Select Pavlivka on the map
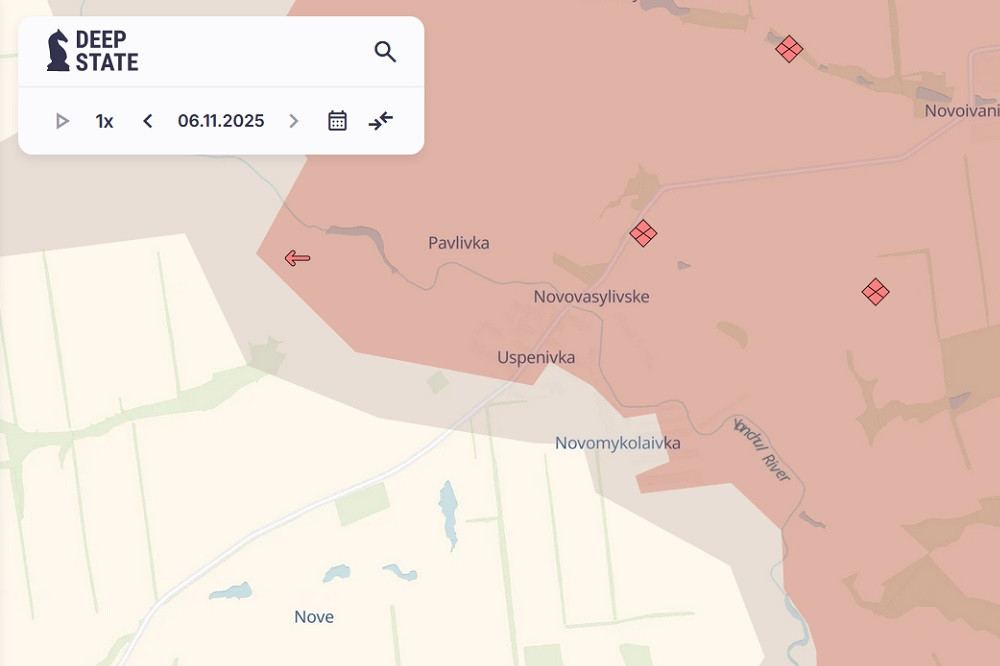Screen dimensions: 1000x666 click(458, 242)
